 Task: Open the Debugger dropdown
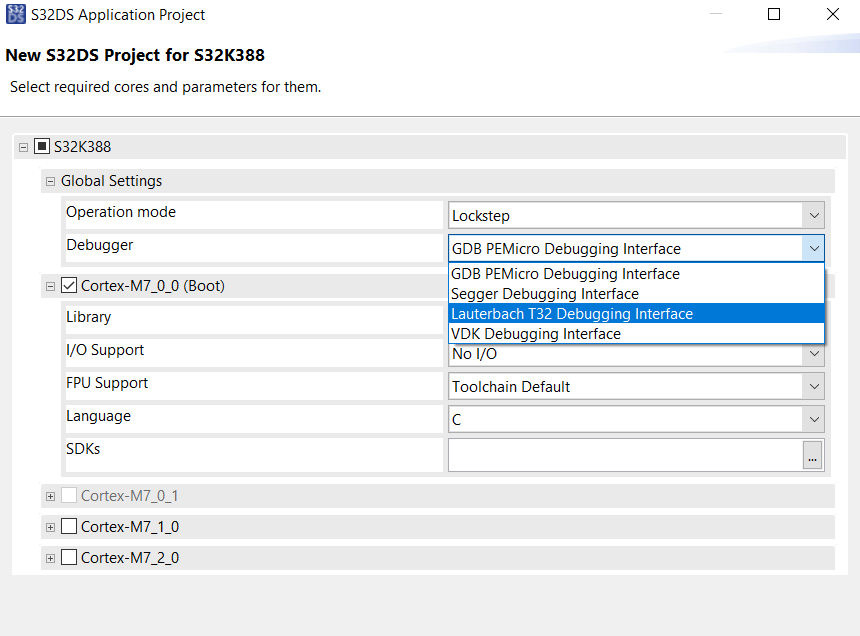(x=814, y=248)
